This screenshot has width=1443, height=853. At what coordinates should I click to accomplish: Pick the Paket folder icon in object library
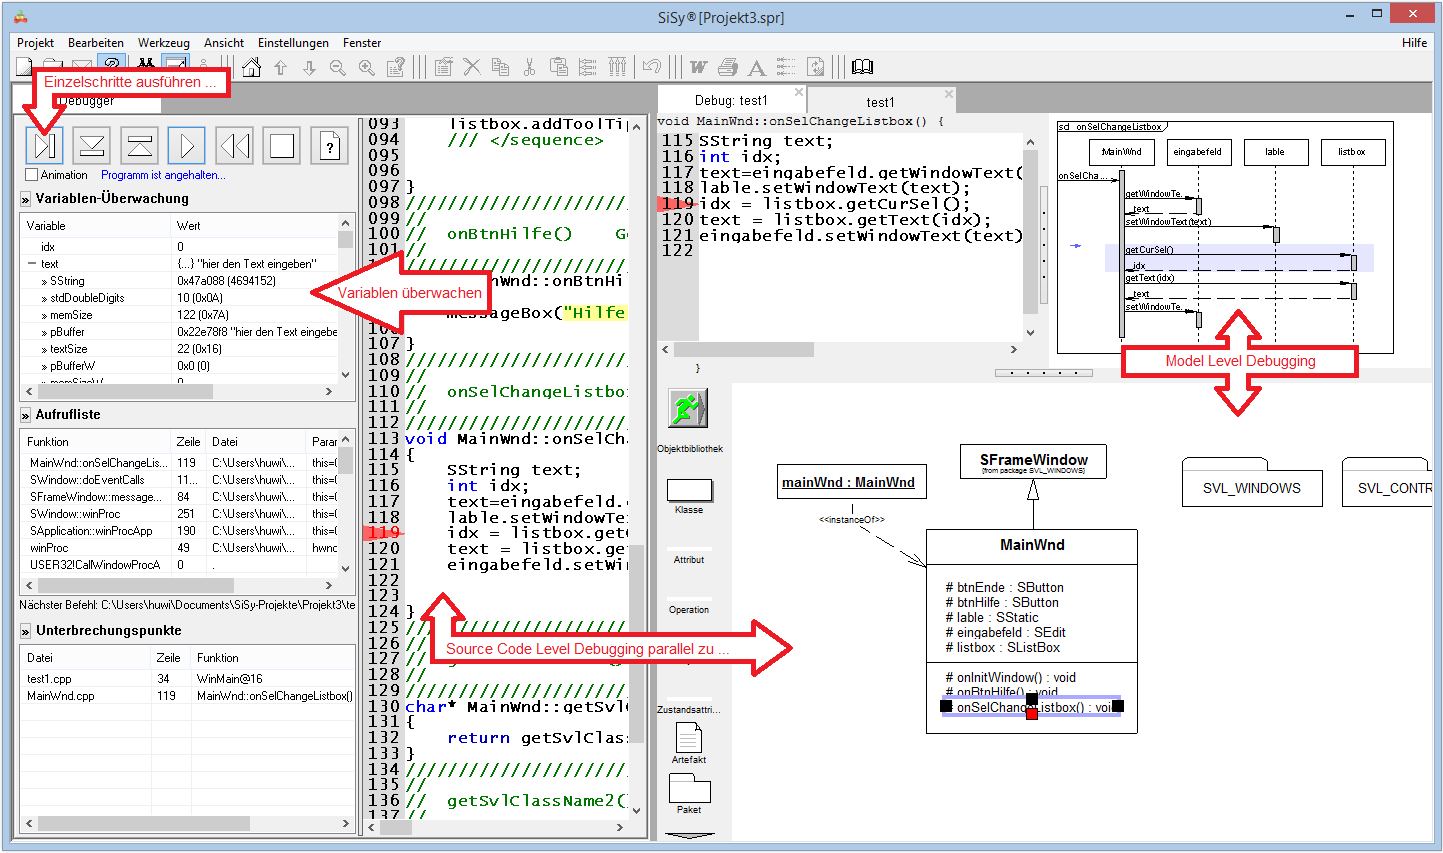[689, 790]
